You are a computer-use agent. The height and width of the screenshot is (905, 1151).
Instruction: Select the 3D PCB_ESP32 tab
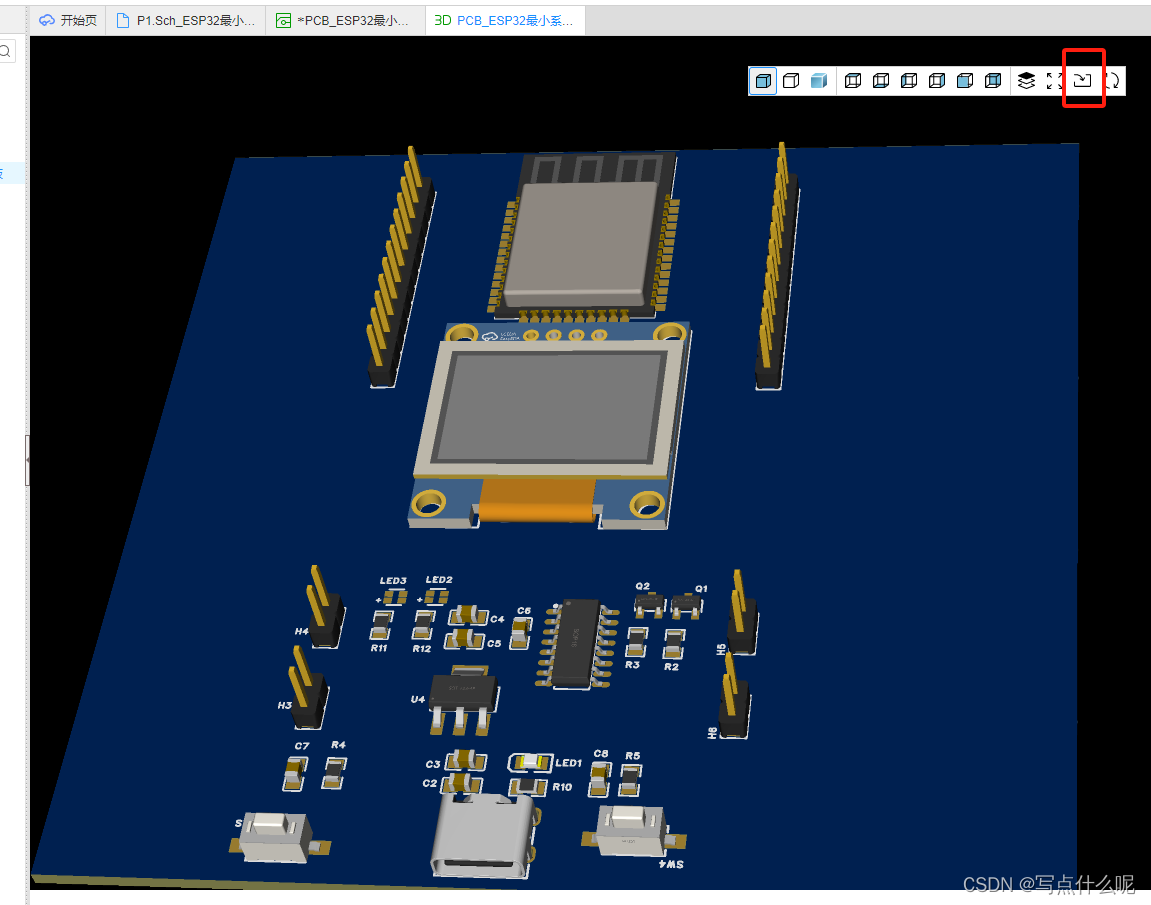pyautogui.click(x=504, y=21)
